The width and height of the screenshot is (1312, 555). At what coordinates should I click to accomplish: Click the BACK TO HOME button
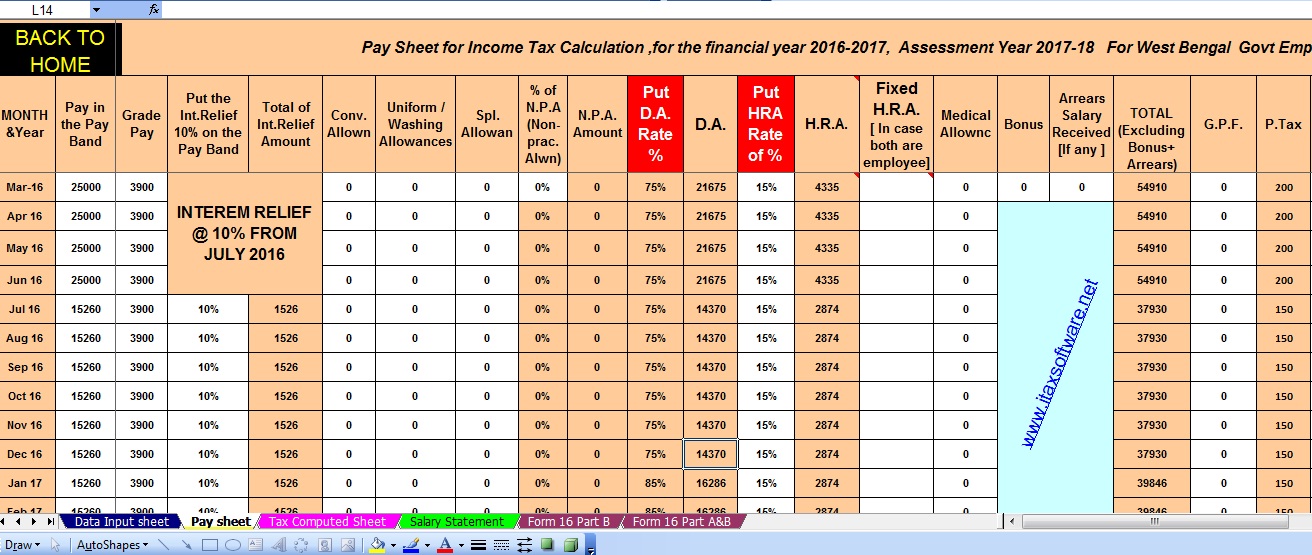pyautogui.click(x=60, y=50)
